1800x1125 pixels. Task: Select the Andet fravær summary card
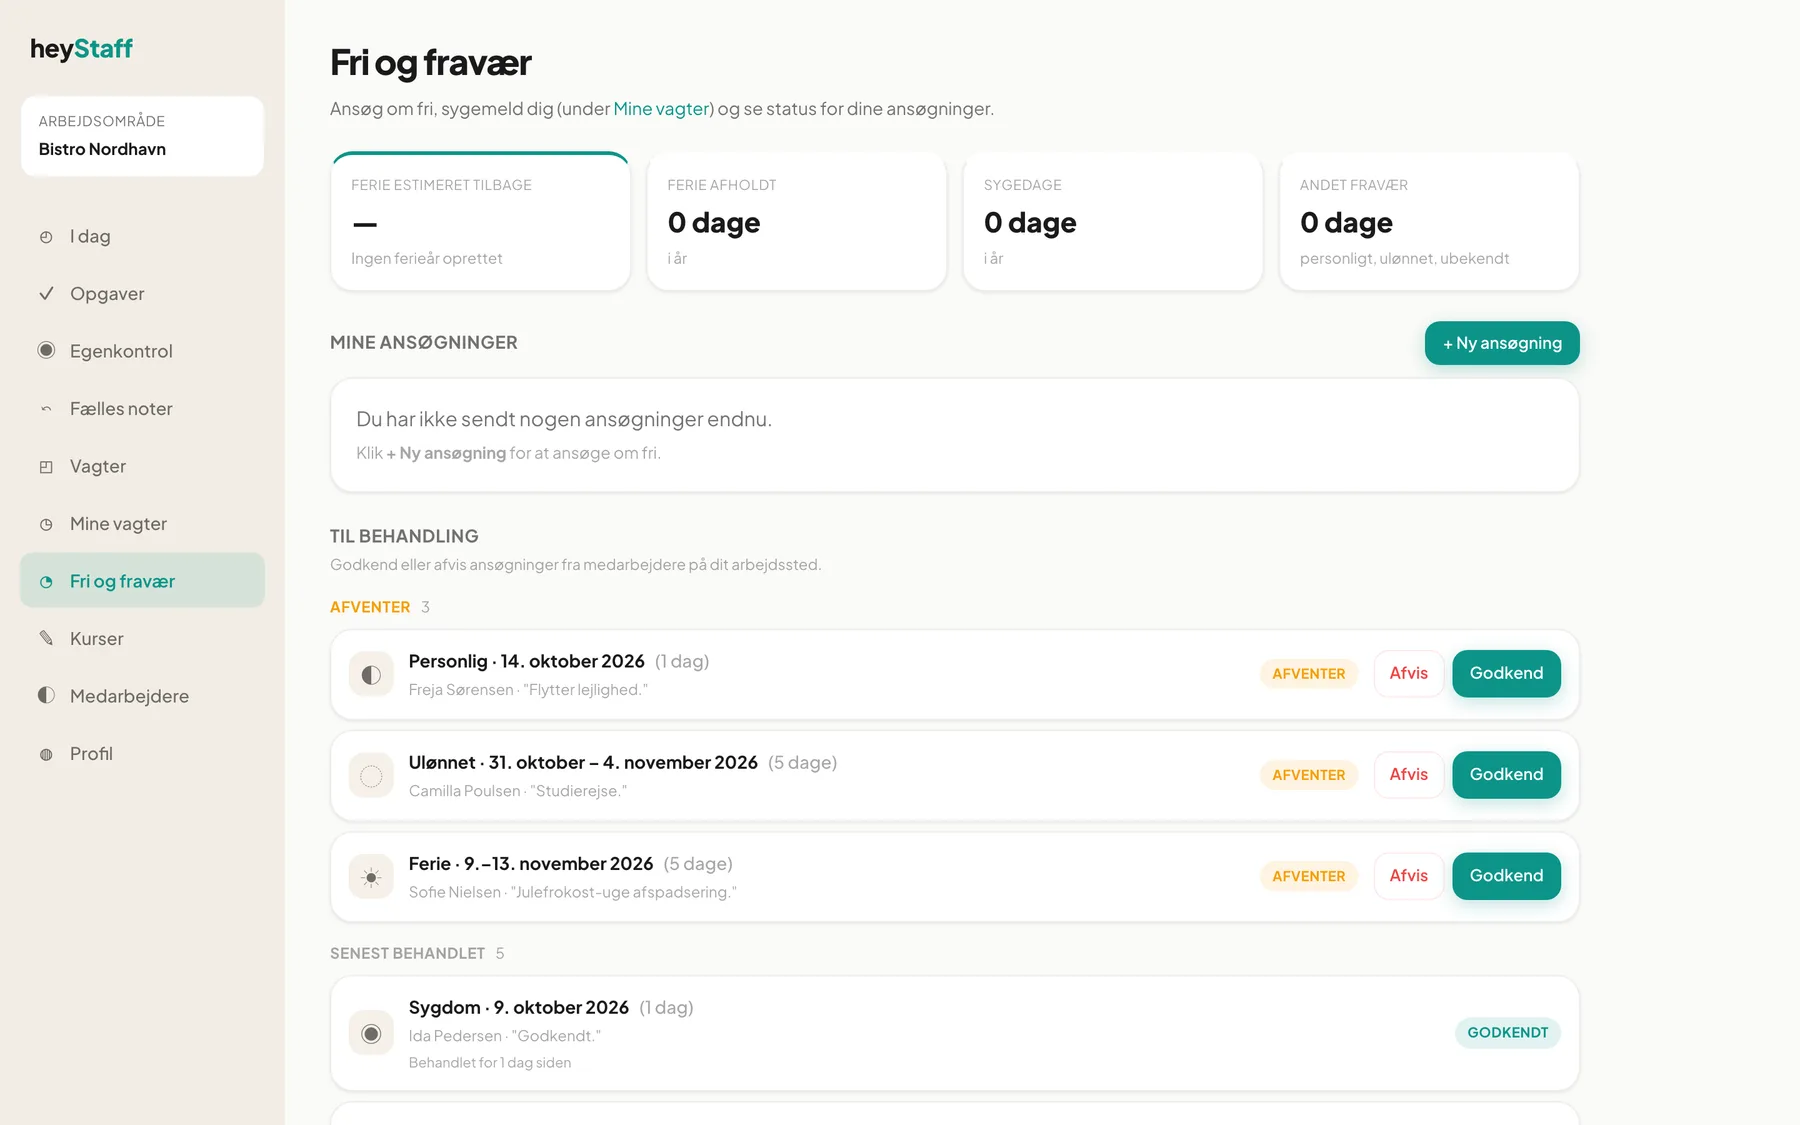pos(1429,222)
